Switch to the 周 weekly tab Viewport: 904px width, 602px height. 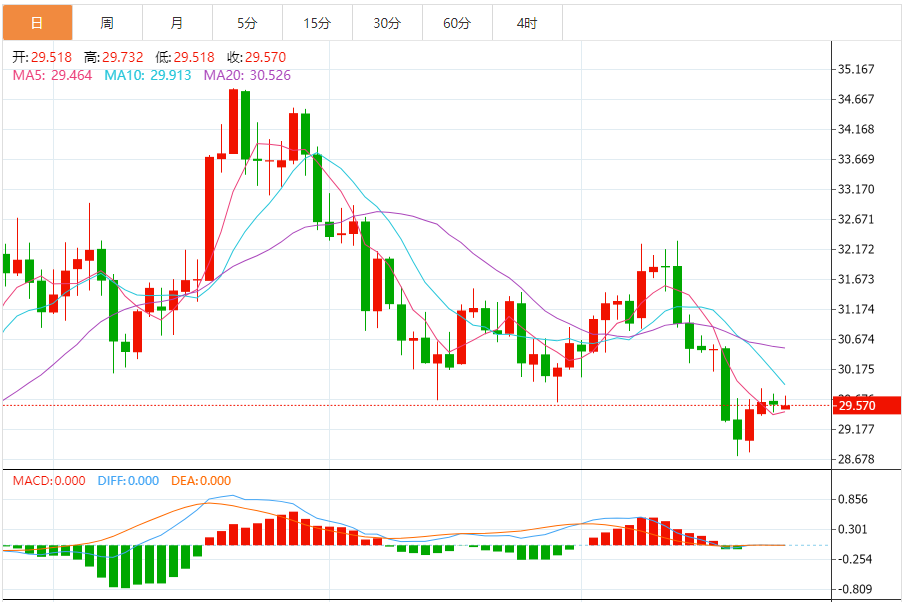point(107,23)
